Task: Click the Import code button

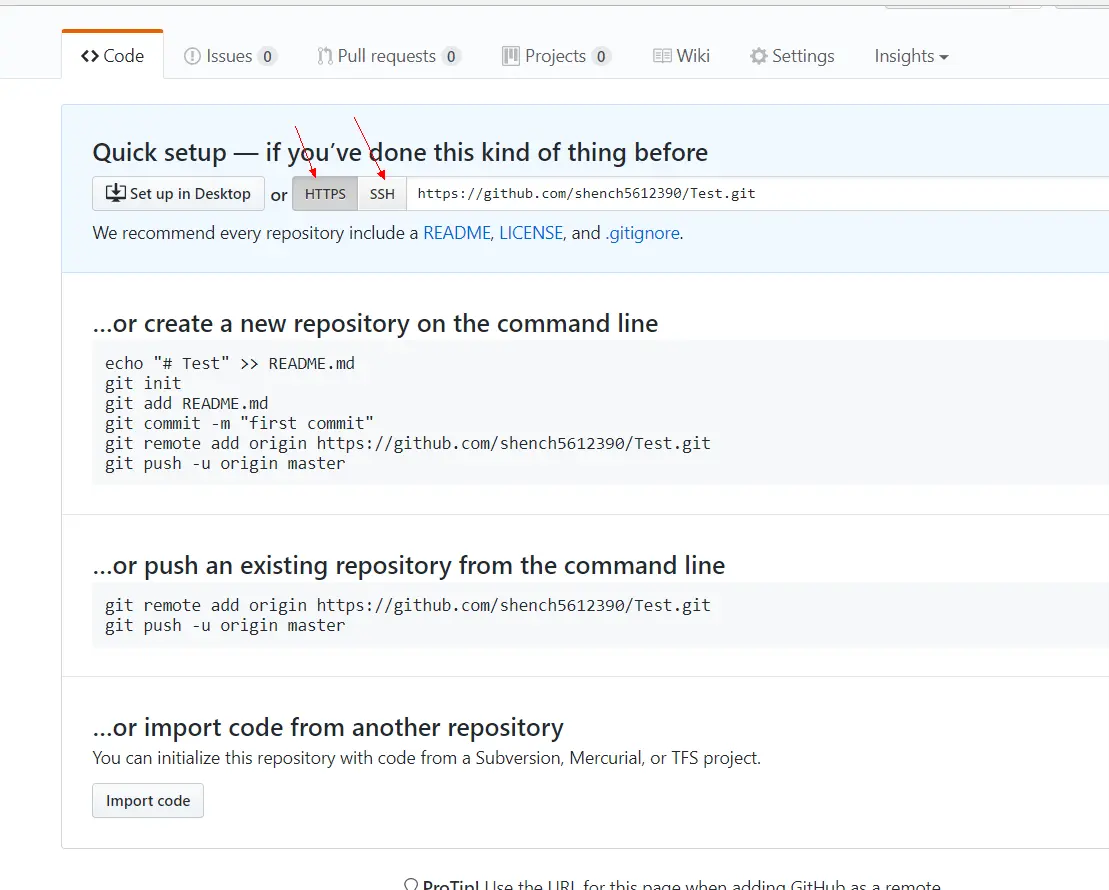Action: click(148, 801)
